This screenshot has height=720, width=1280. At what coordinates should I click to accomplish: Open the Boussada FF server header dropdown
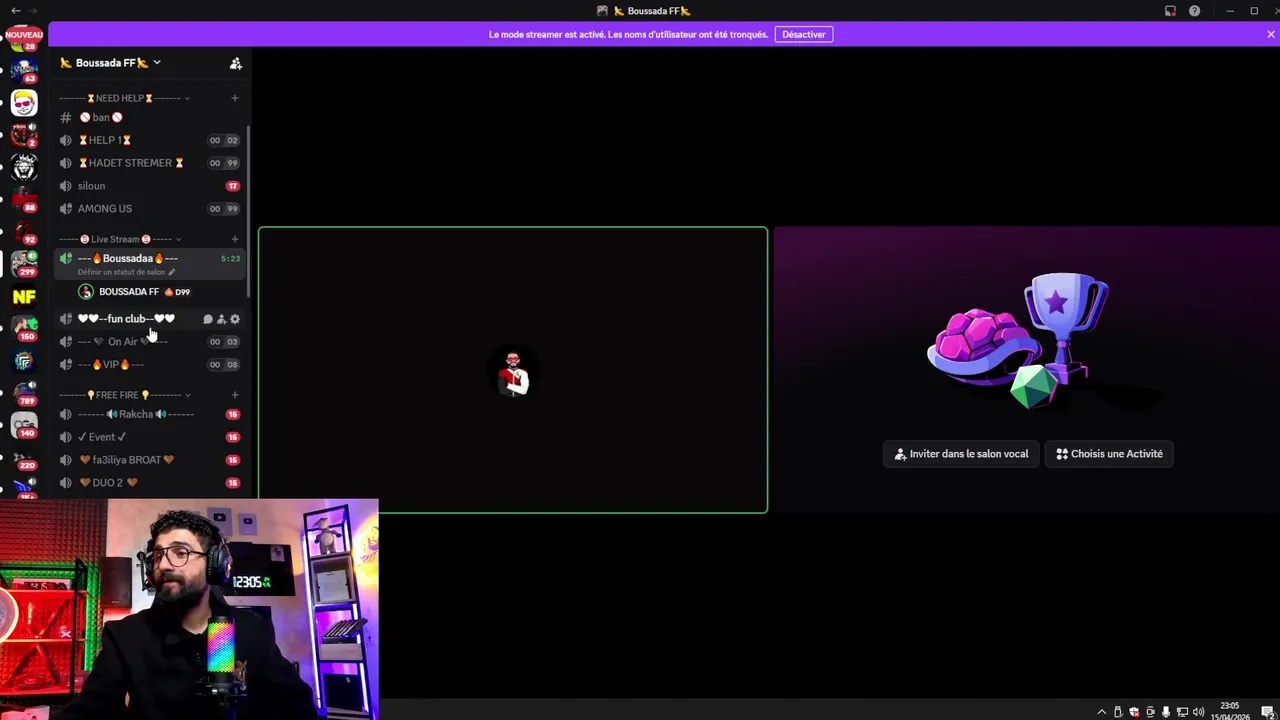110,63
